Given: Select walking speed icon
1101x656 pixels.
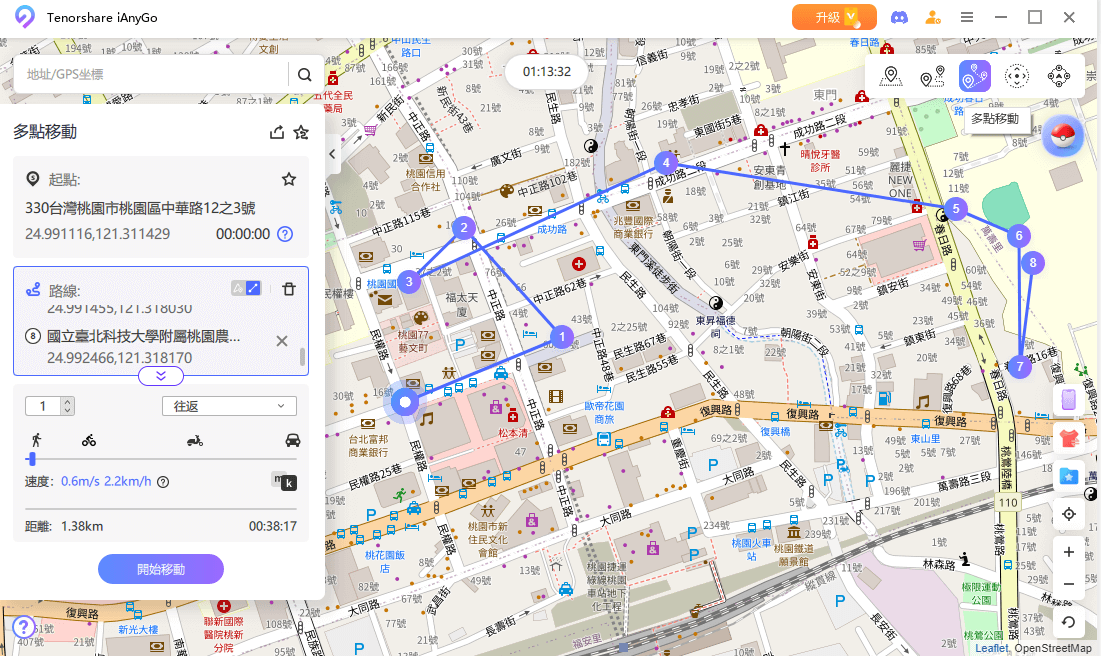Looking at the screenshot, I should pos(36,440).
